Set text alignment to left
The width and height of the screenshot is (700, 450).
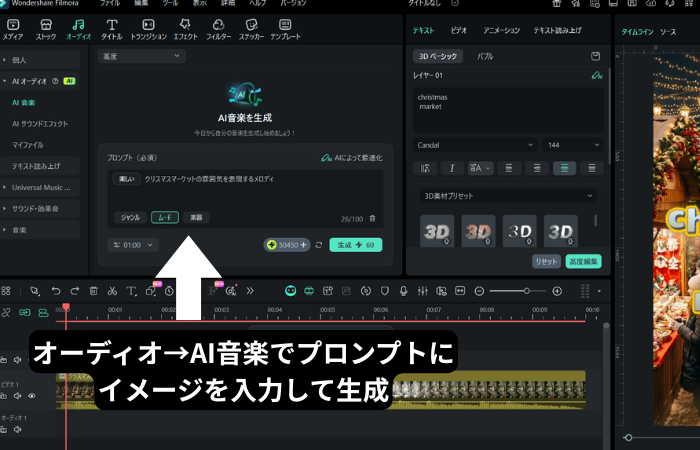pos(508,168)
